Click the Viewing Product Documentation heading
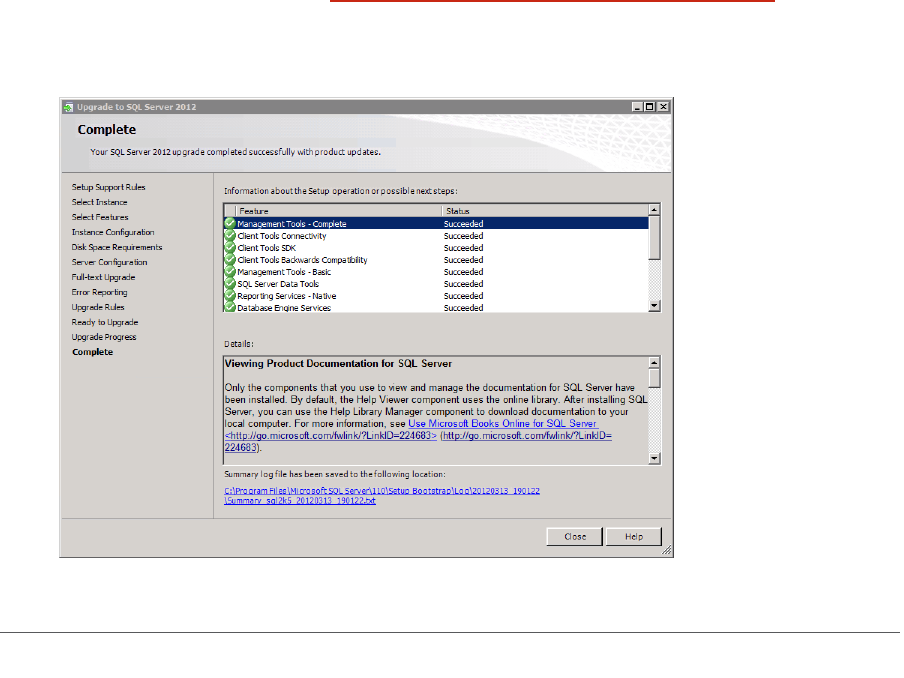Image resolution: width=904 pixels, height=678 pixels. point(338,364)
